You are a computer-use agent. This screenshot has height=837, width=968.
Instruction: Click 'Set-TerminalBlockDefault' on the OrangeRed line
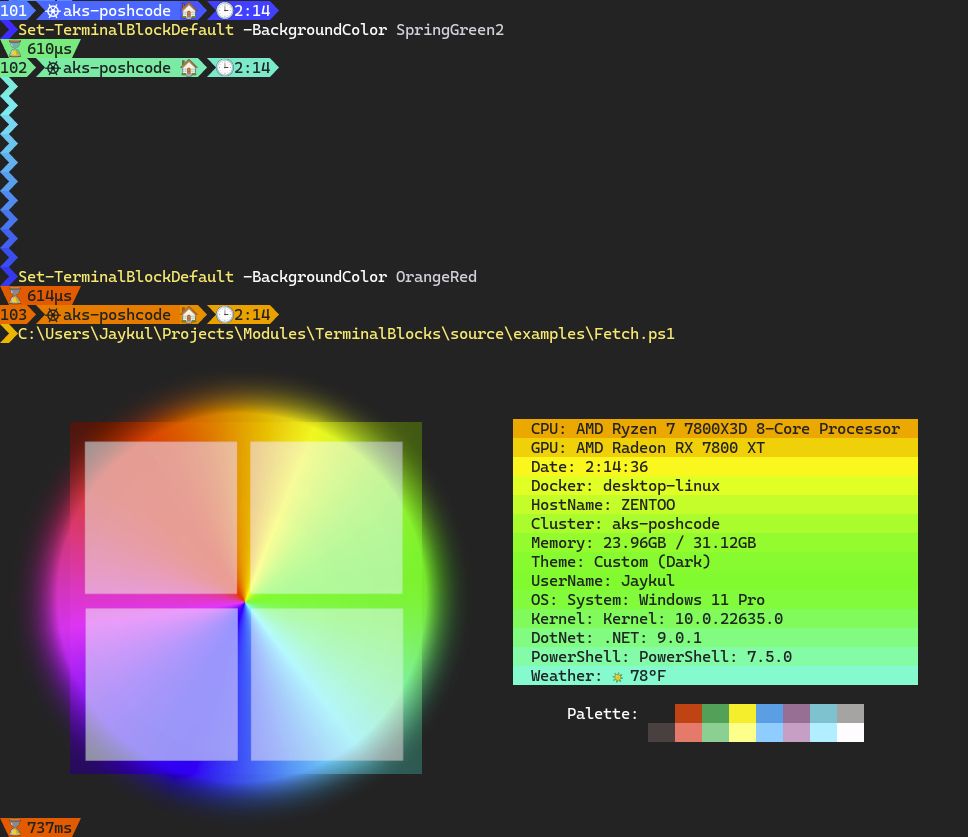(x=126, y=277)
